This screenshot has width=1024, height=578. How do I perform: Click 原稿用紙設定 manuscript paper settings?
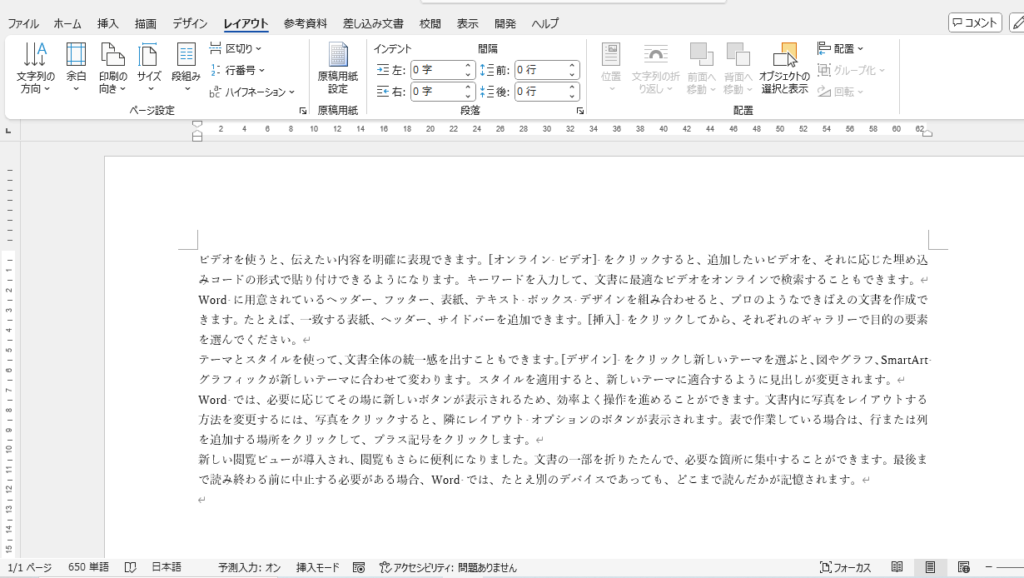338,69
